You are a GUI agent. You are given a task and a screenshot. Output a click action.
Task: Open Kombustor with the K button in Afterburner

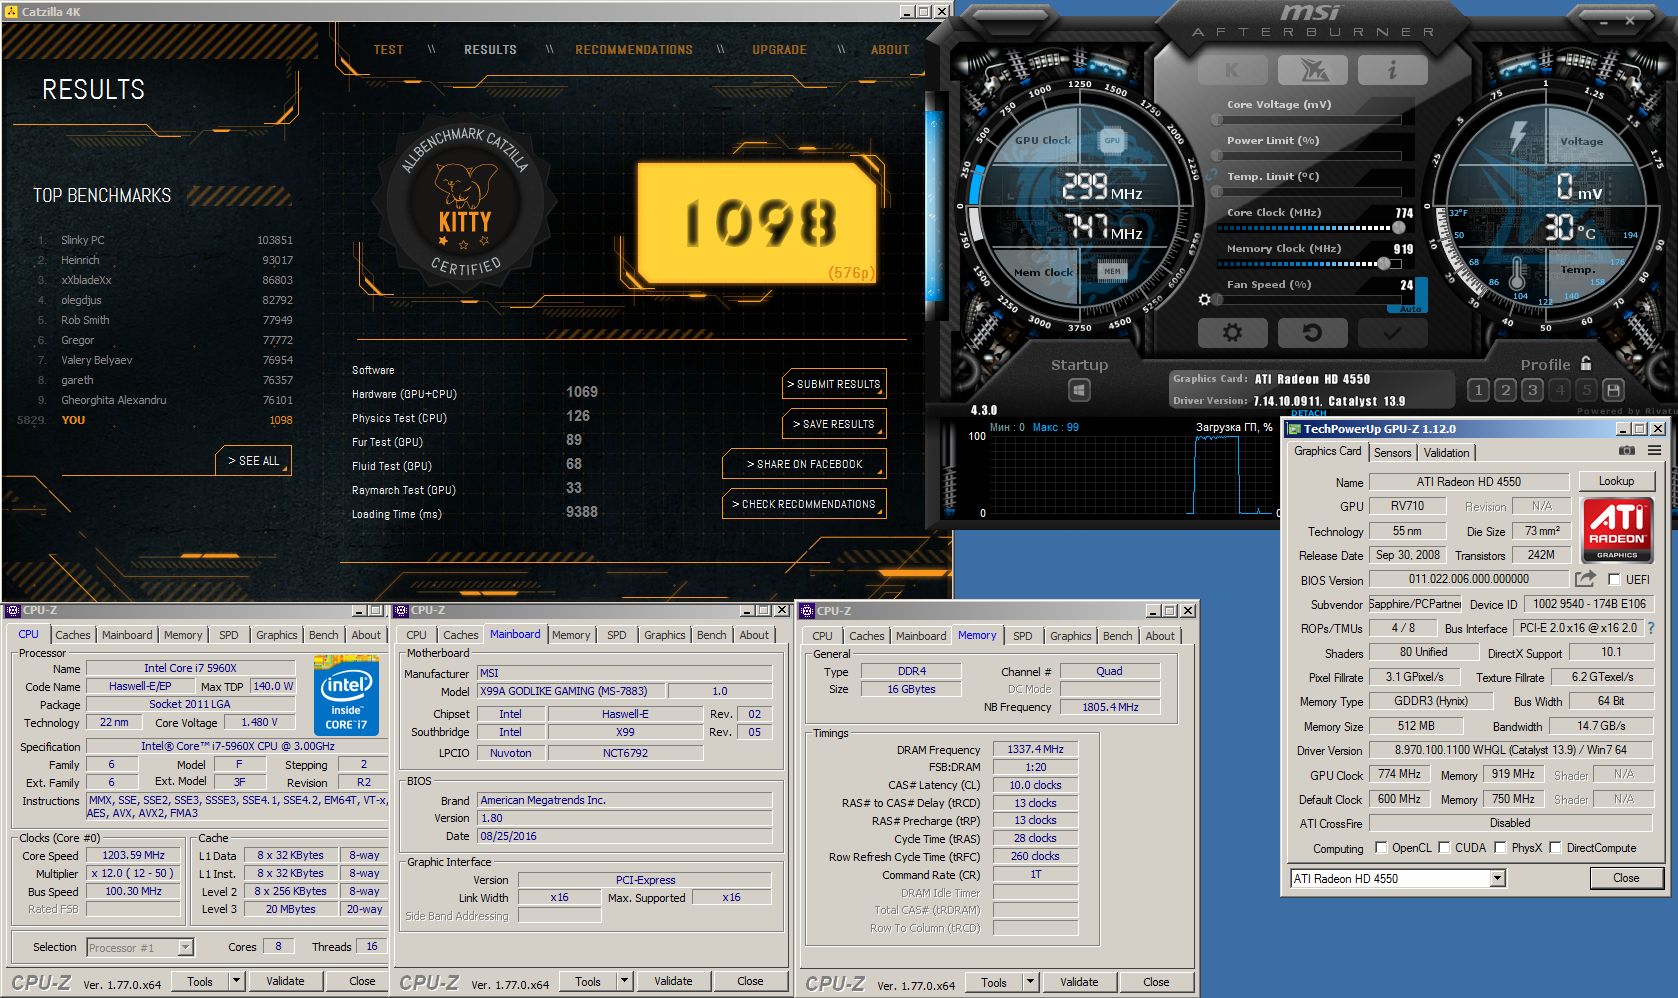coord(1231,70)
